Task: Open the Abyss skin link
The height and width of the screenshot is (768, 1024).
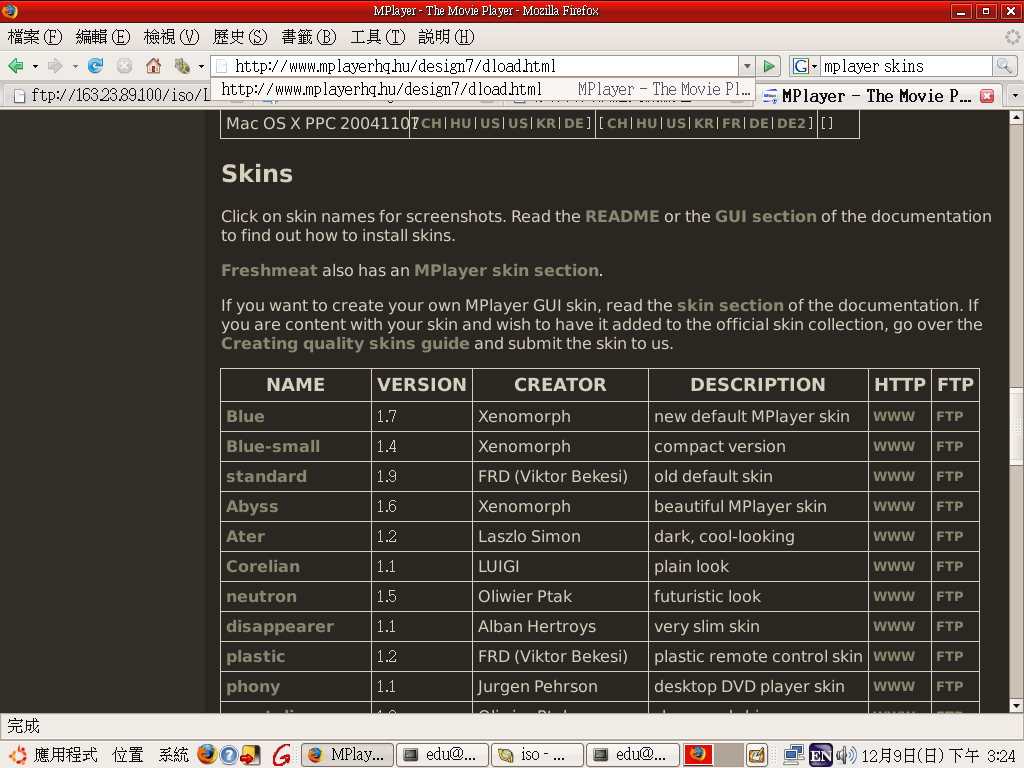Action: click(252, 506)
